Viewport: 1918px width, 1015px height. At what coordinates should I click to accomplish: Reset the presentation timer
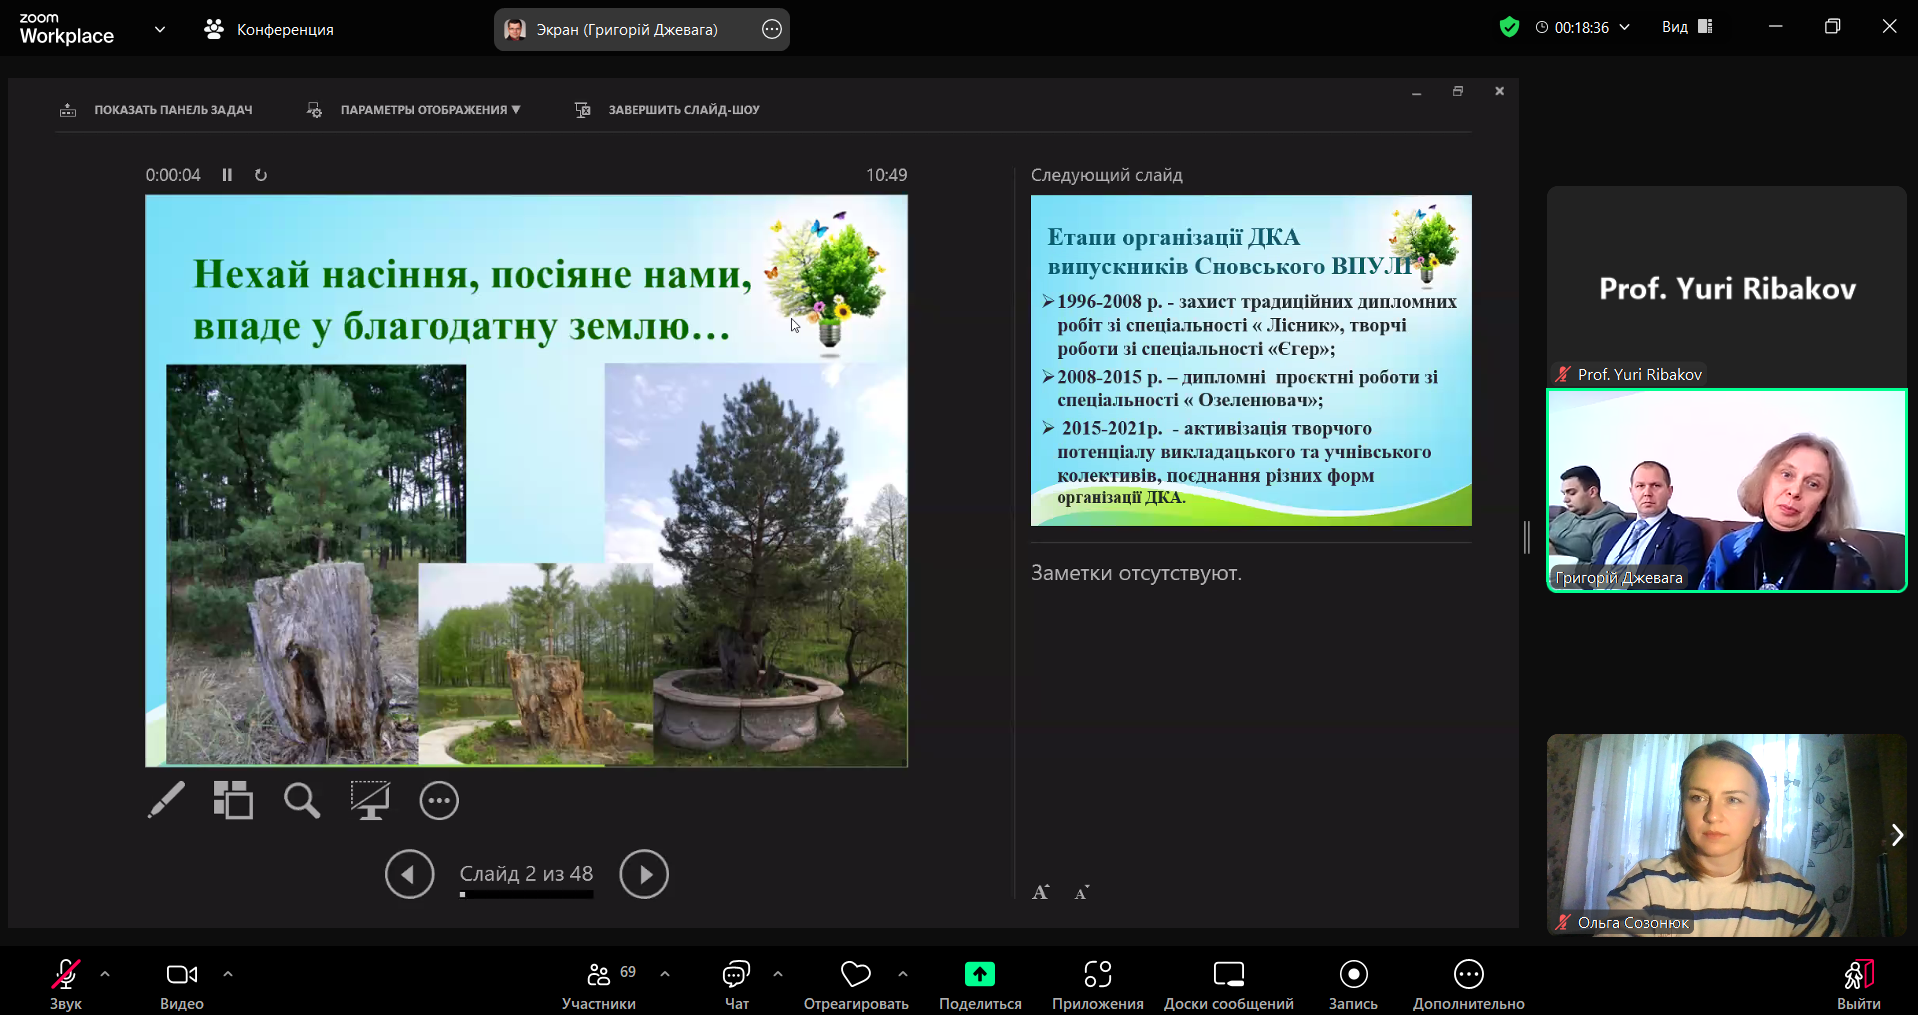pos(261,175)
